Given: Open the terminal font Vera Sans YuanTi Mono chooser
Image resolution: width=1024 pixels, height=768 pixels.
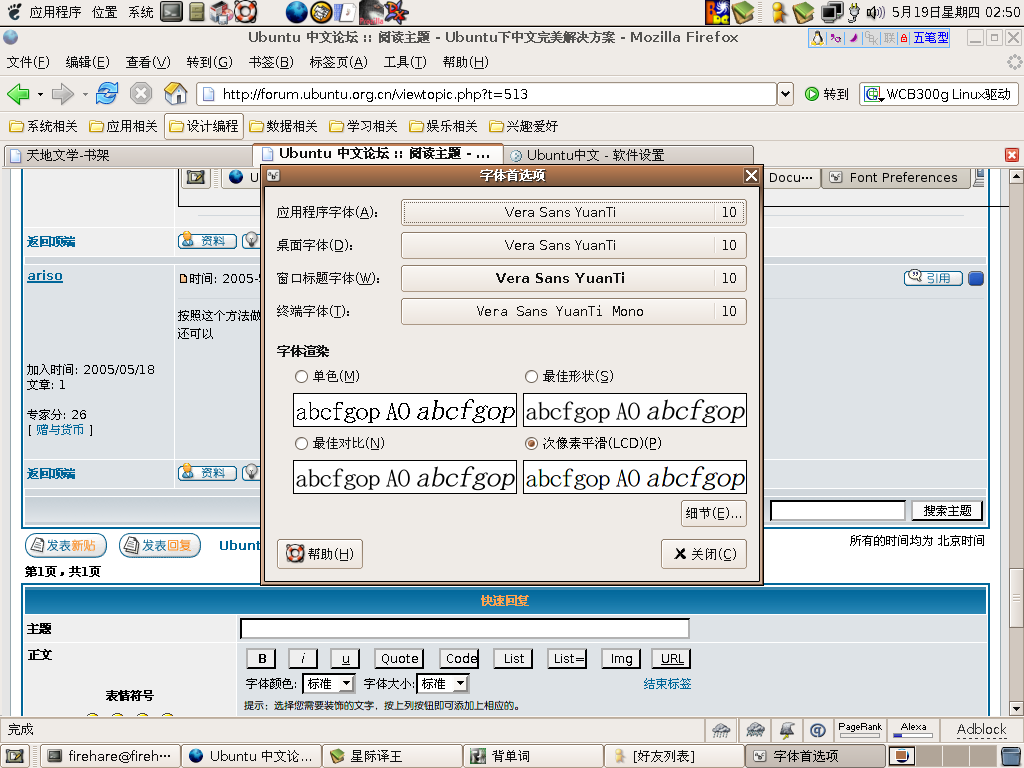Looking at the screenshot, I should point(573,312).
